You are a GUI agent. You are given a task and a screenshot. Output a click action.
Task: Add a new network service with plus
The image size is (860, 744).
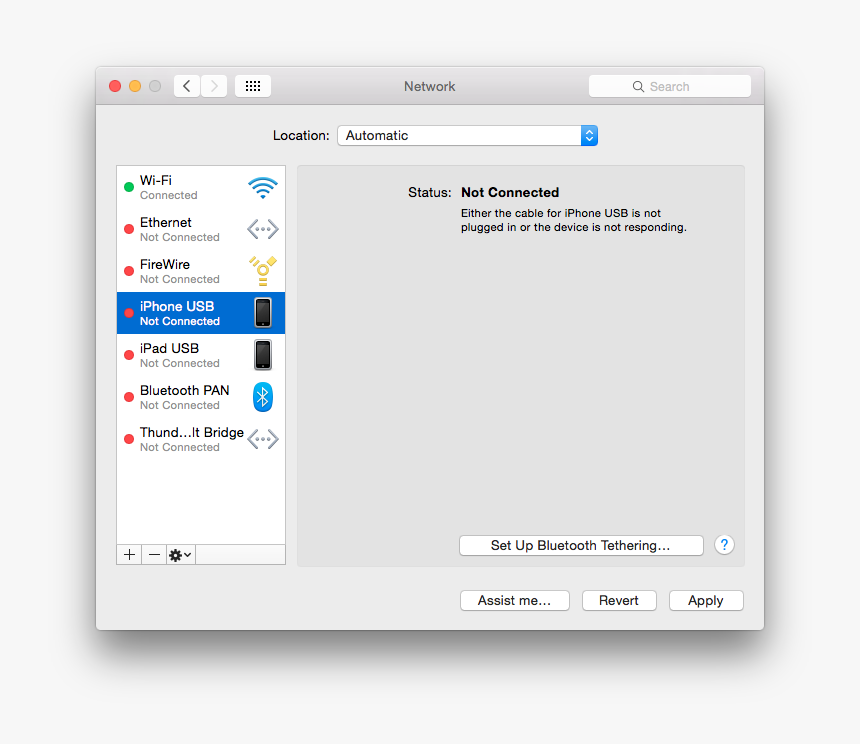(x=129, y=555)
